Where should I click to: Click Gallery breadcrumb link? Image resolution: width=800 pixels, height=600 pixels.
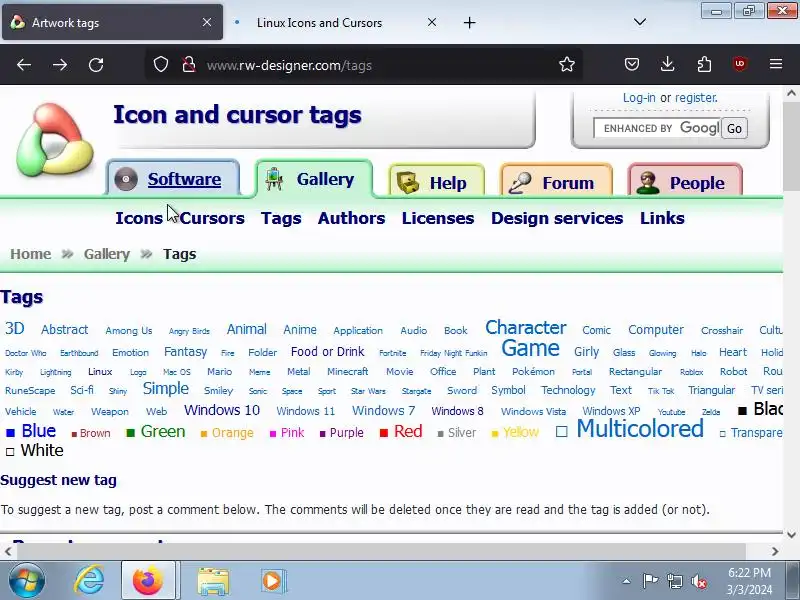(107, 254)
